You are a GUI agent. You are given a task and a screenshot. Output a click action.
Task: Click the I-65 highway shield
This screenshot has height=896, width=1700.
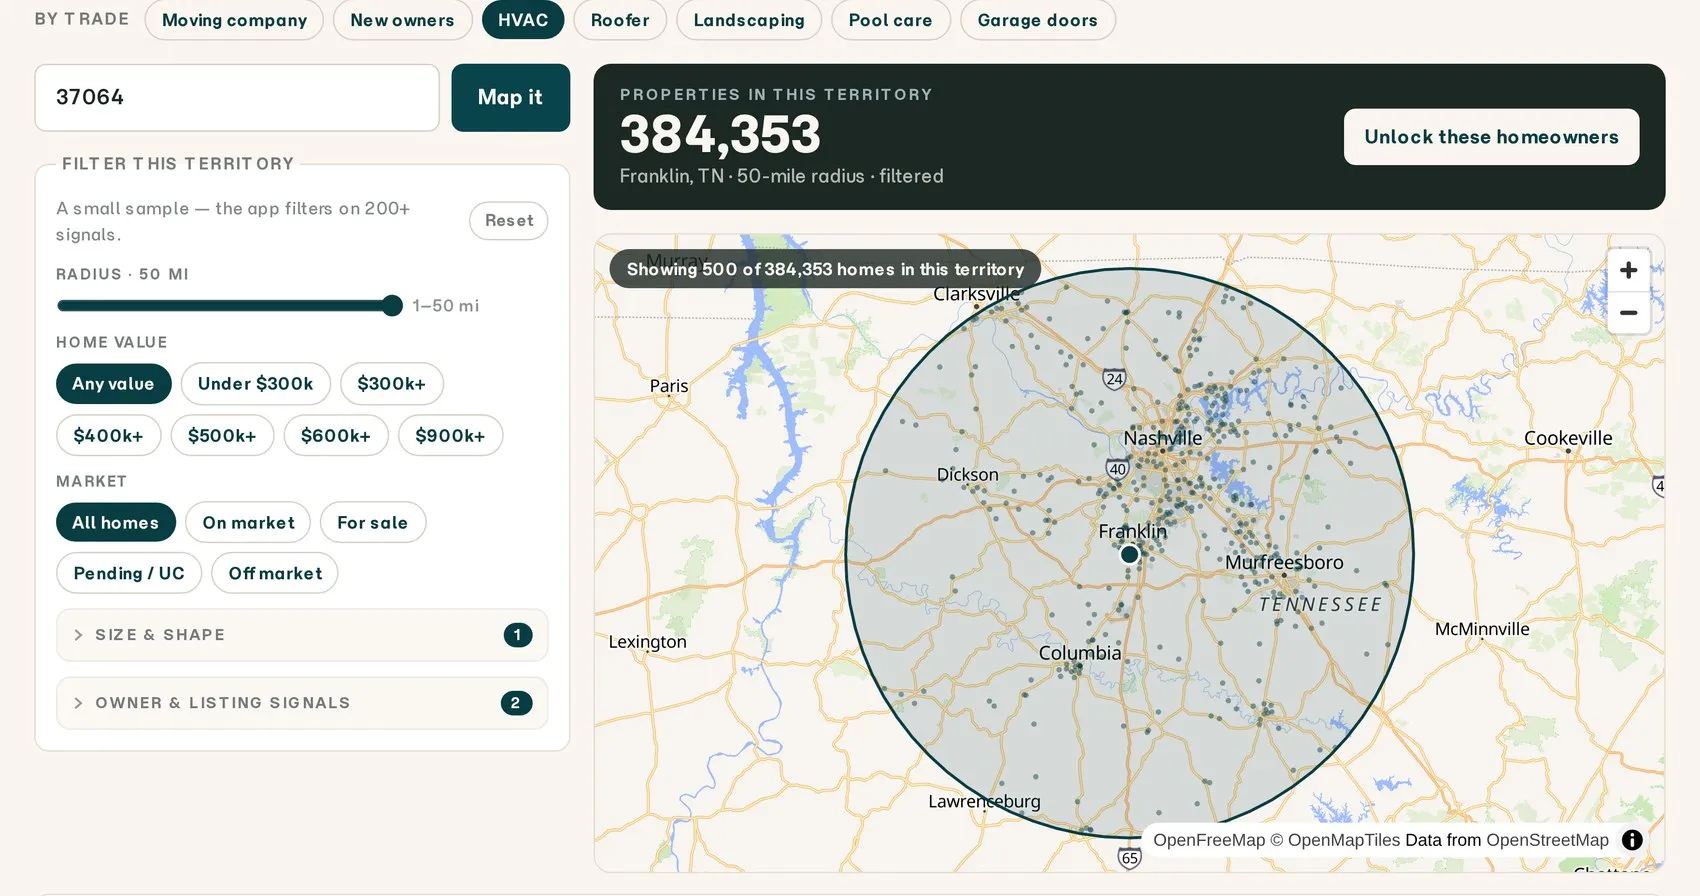click(x=1129, y=858)
